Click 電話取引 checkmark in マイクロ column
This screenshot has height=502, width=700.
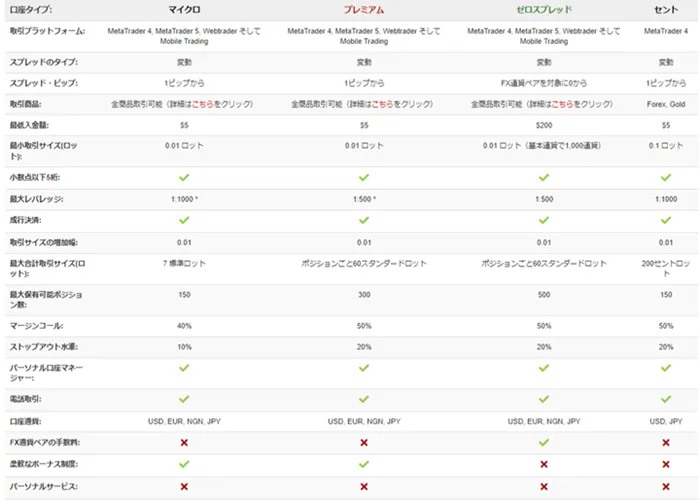tap(184, 399)
